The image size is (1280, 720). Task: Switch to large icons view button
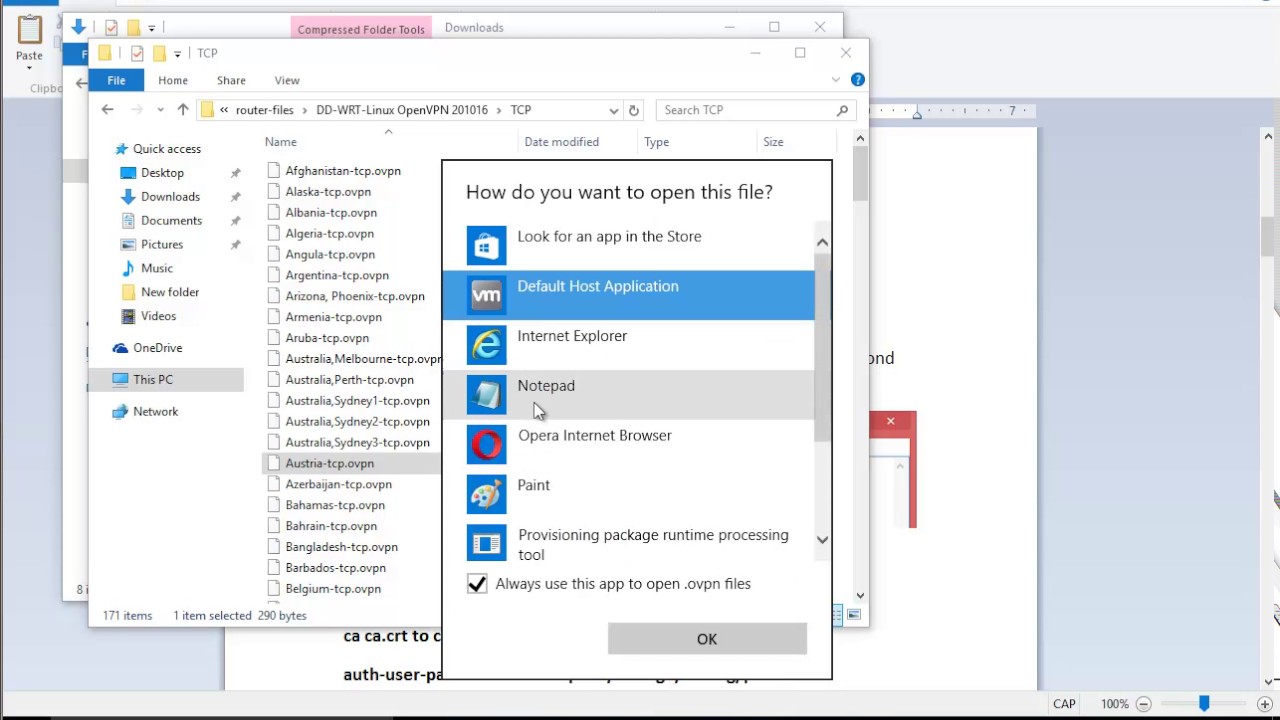854,615
